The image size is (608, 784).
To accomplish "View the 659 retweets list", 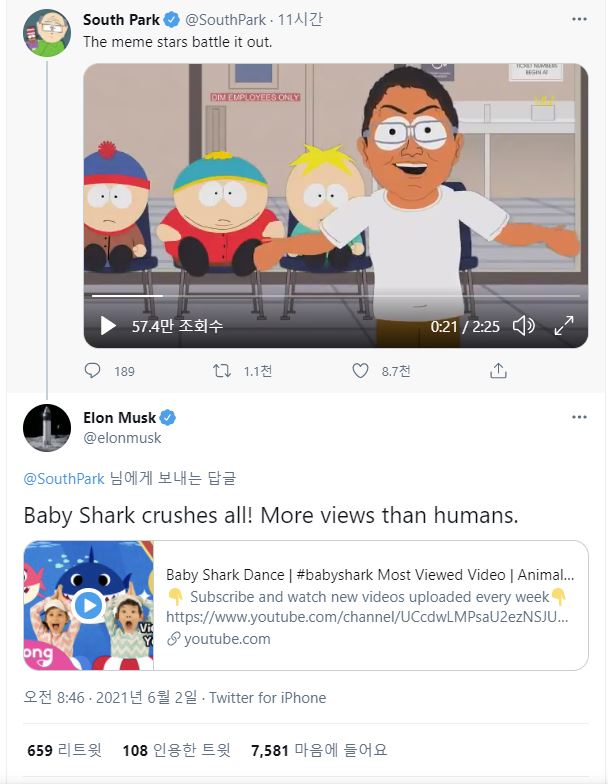I will pyautogui.click(x=55, y=750).
